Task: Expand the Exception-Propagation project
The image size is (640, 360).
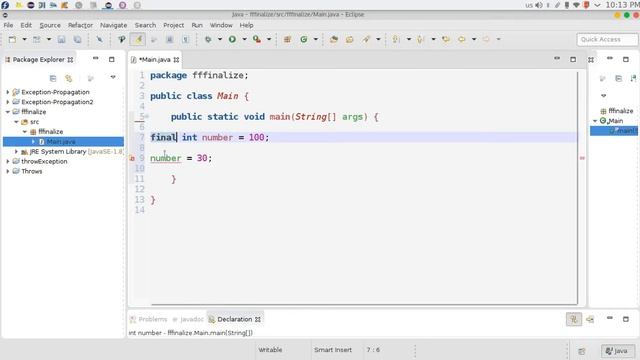Action: click(8, 92)
